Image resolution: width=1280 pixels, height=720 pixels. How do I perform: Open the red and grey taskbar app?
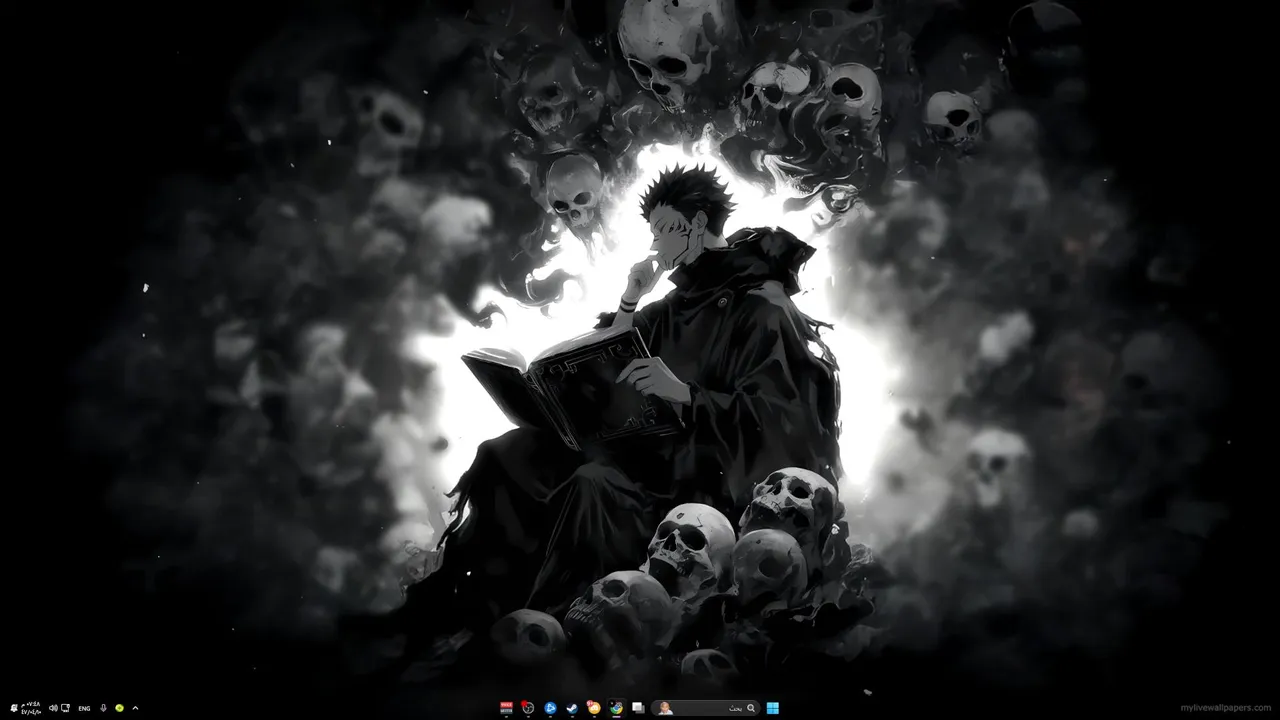[x=506, y=708]
